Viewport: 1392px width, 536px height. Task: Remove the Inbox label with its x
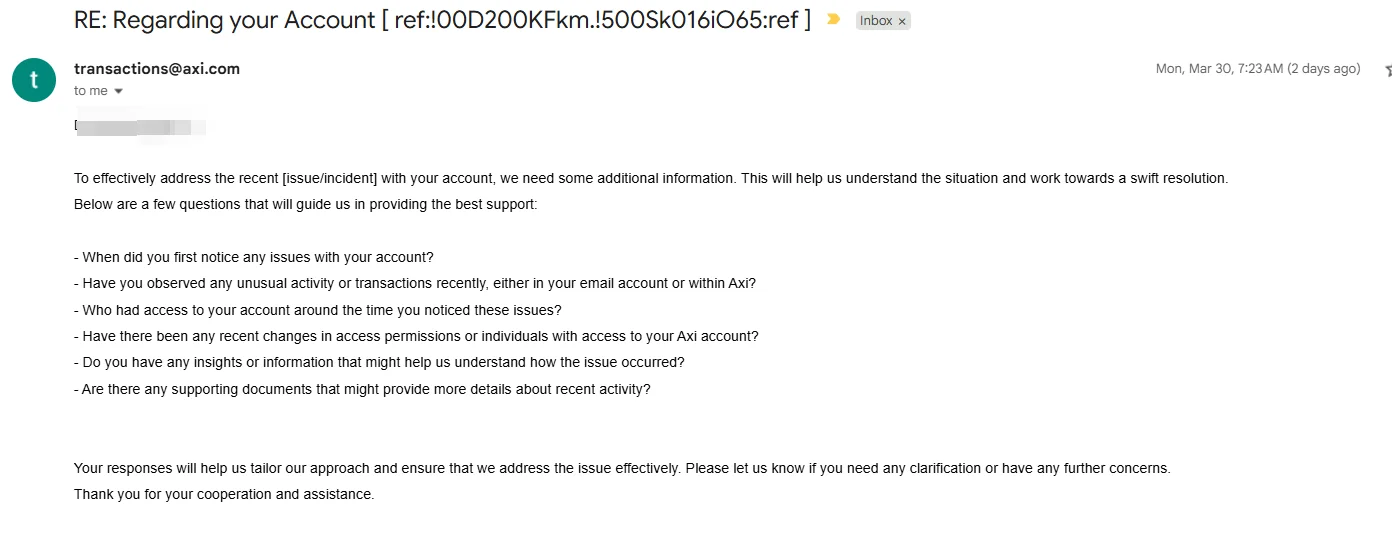pyautogui.click(x=902, y=21)
